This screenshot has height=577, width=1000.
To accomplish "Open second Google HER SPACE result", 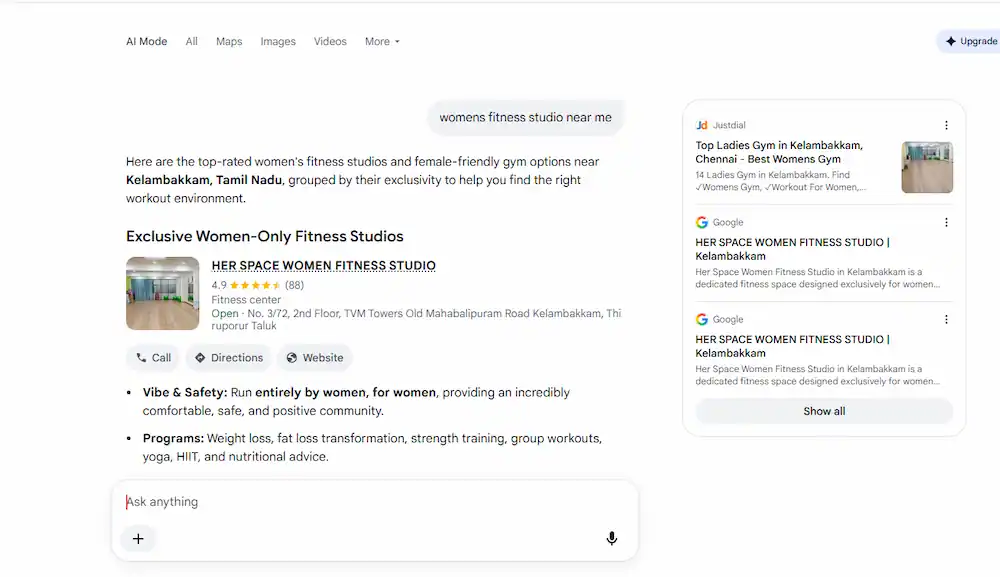I will [x=792, y=346].
